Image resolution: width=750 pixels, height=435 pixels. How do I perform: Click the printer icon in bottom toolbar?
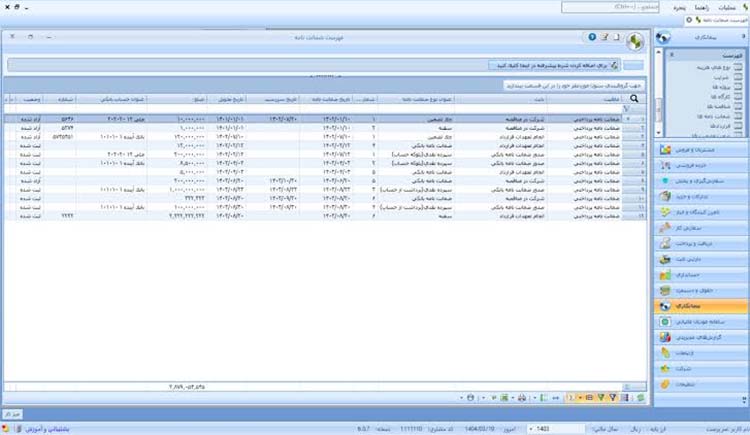522,398
